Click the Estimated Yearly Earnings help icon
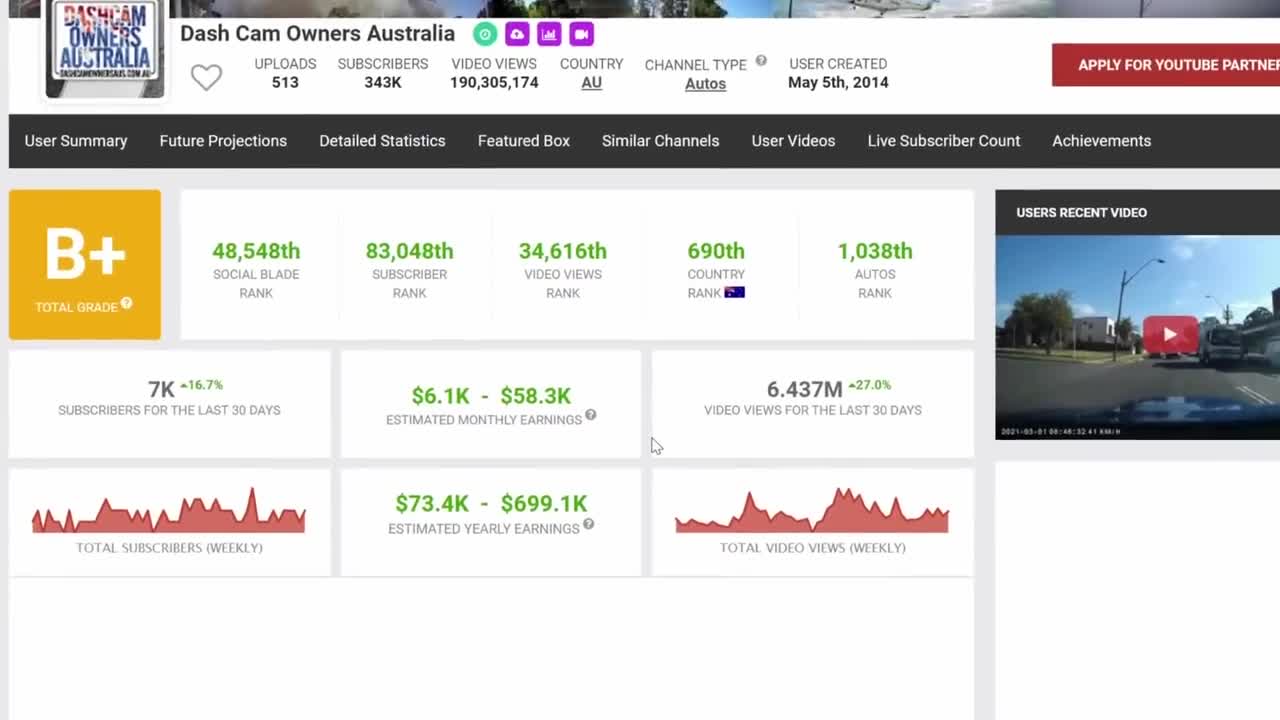Screen dimensions: 1280x720 pos(589,524)
